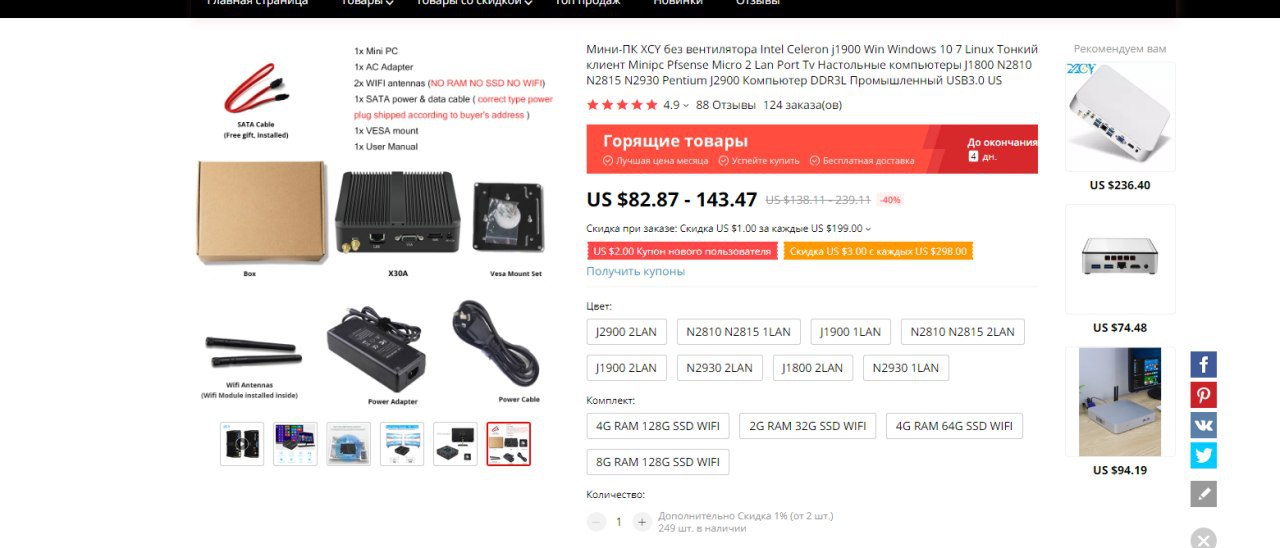Pick the N2930 1LAN variant
The width and height of the screenshot is (1280, 548).
coord(905,368)
